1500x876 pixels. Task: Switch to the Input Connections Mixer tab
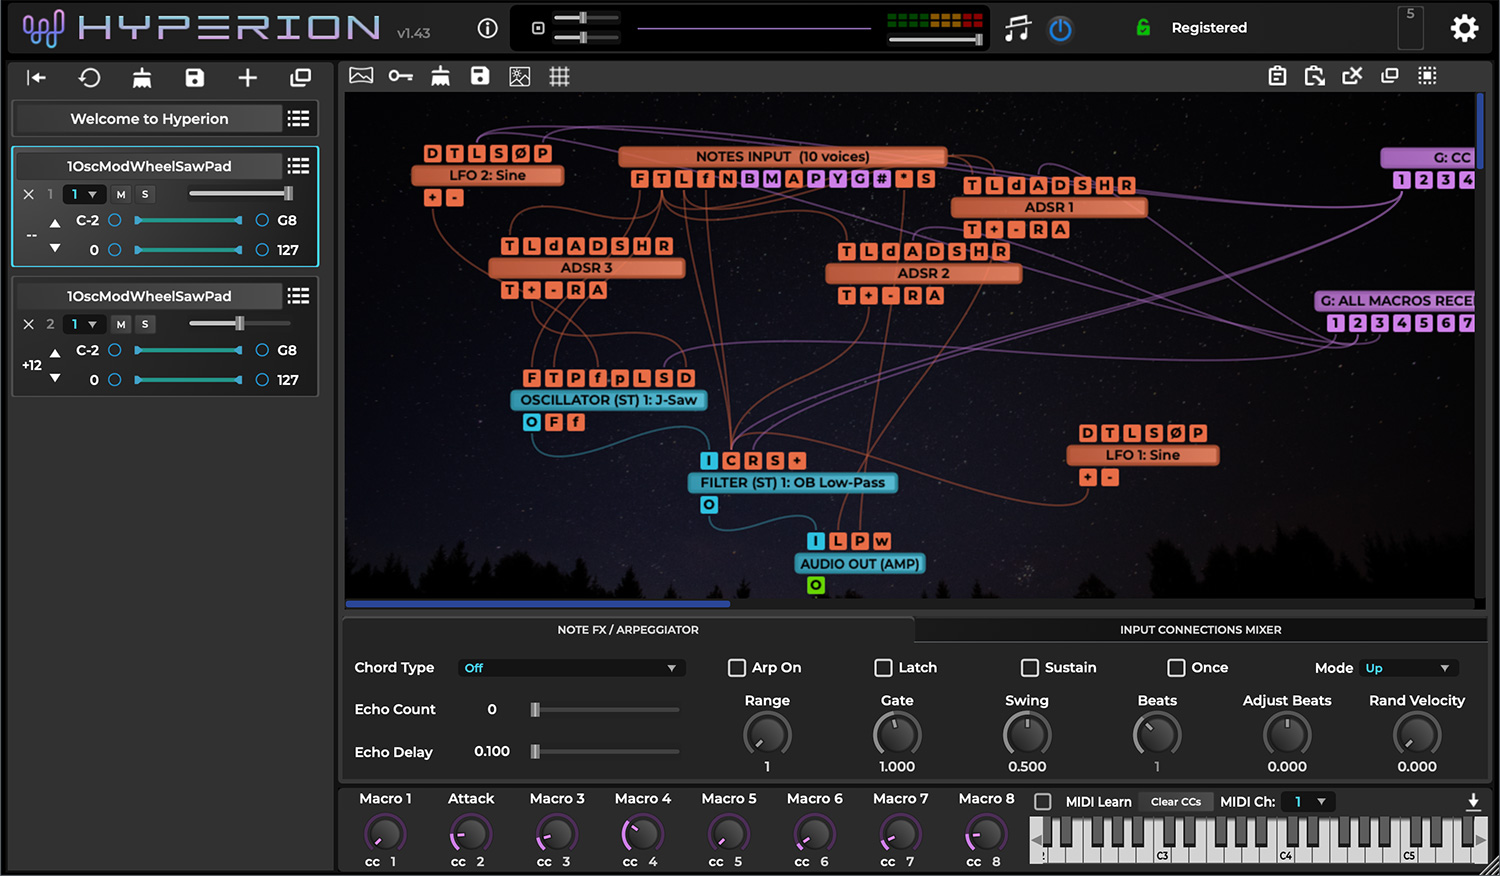click(x=1200, y=629)
